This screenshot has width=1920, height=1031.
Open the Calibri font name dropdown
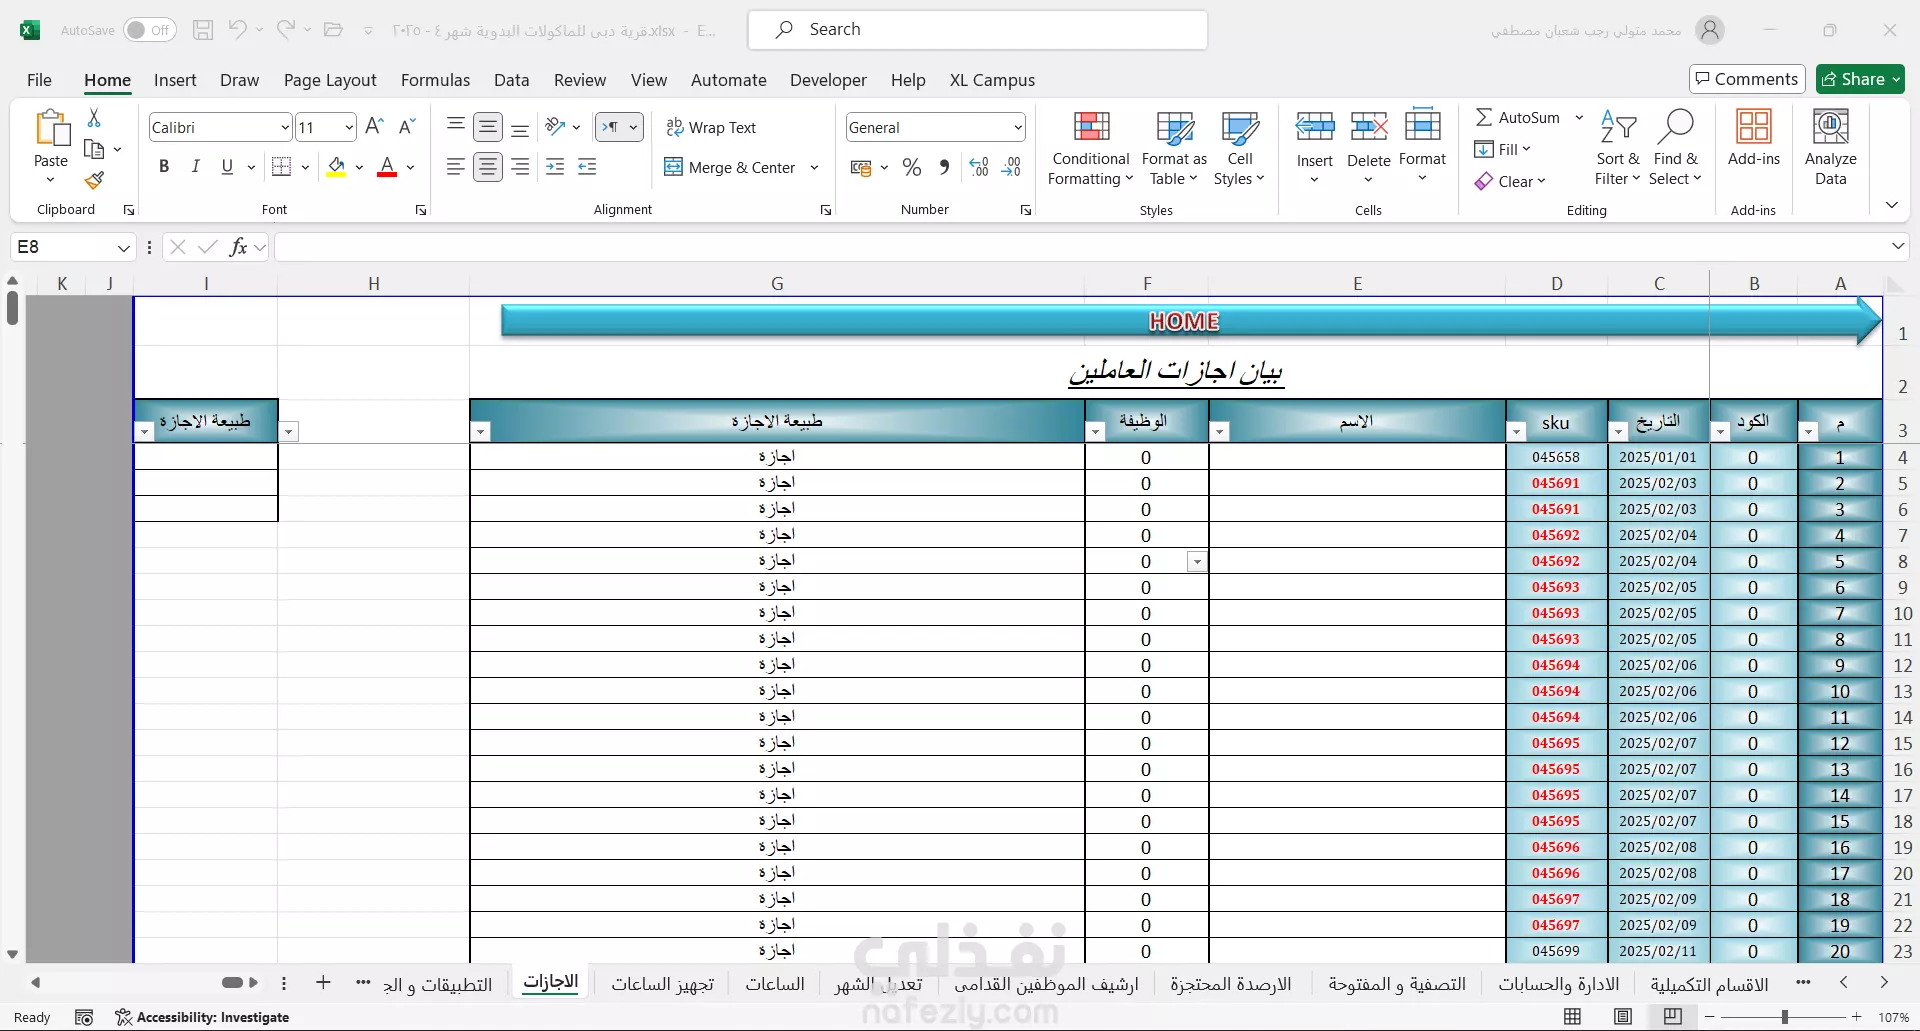(285, 127)
